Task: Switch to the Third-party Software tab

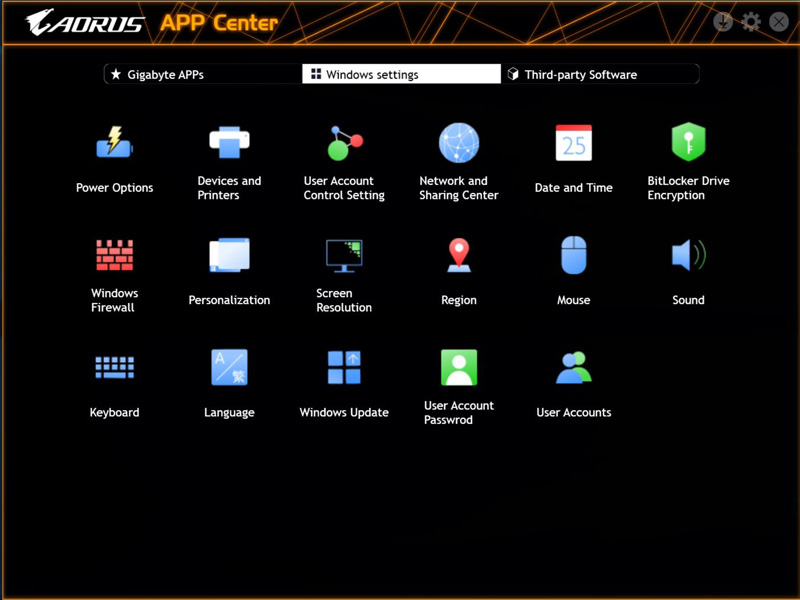Action: click(x=600, y=74)
